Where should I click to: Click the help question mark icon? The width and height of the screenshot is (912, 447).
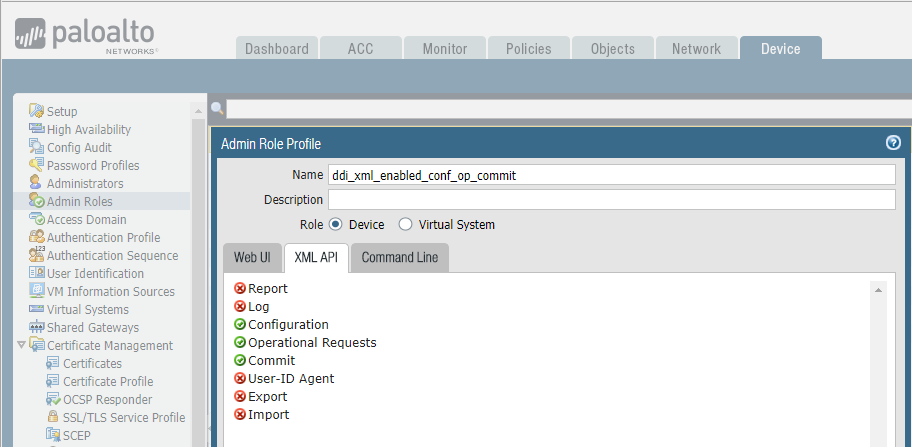pyautogui.click(x=893, y=143)
